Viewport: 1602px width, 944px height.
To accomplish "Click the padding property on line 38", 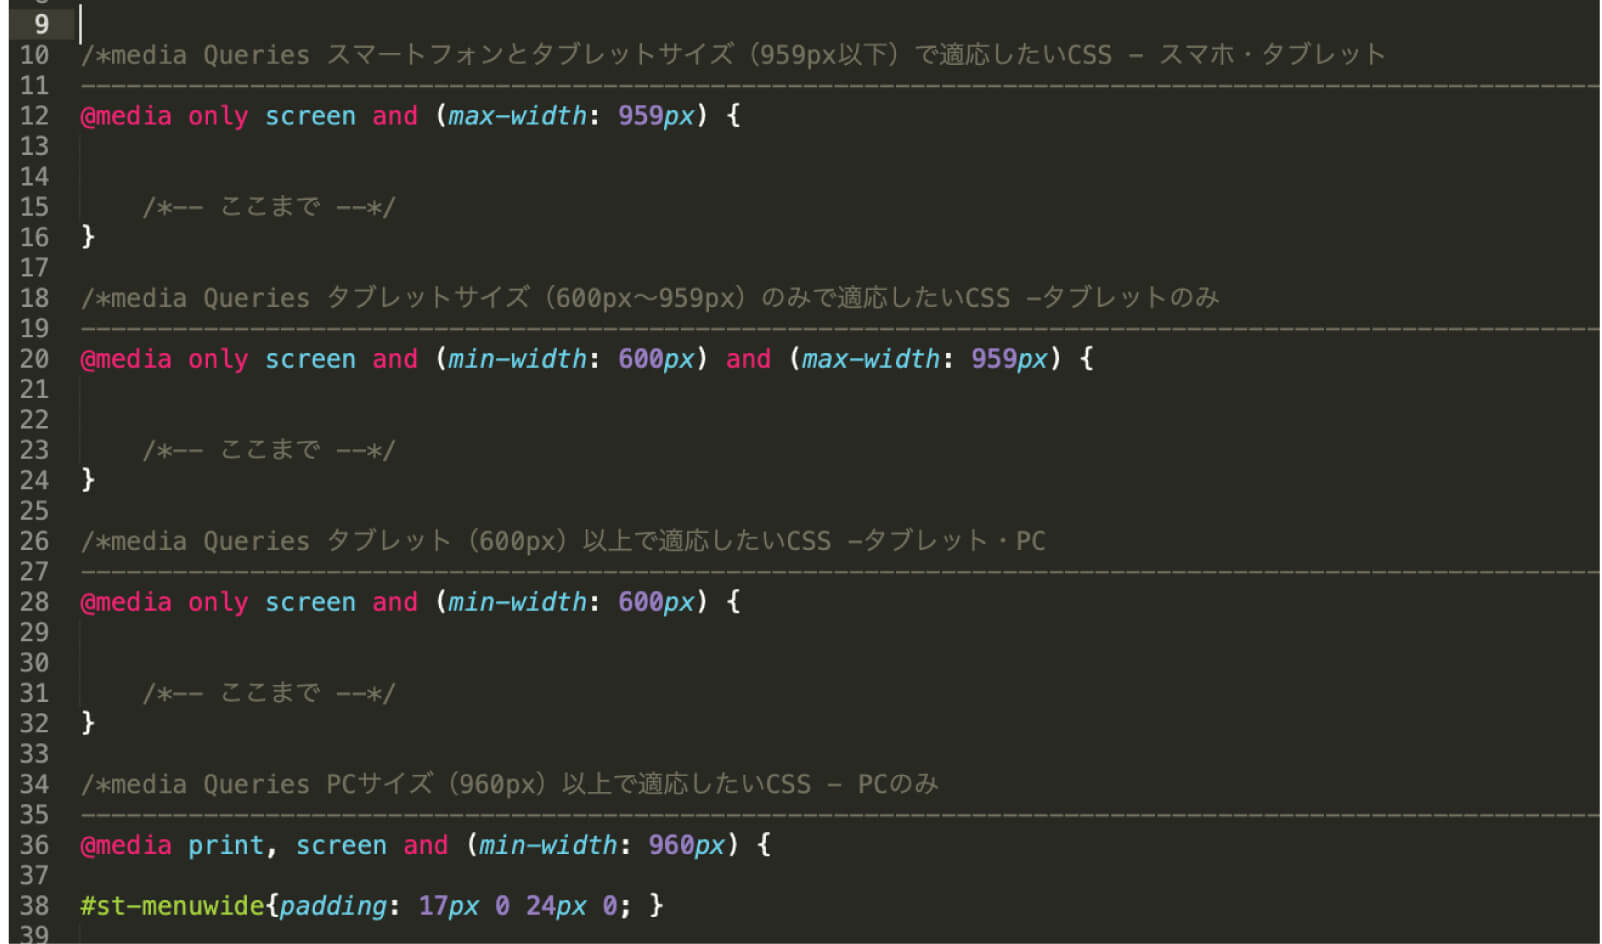I will click(x=332, y=906).
